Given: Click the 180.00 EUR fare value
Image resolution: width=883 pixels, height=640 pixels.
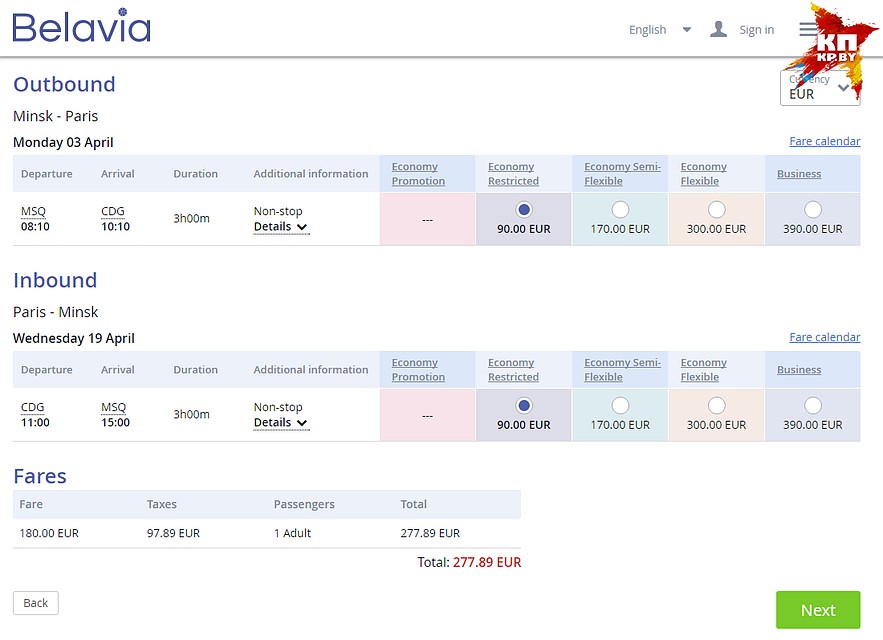Looking at the screenshot, I should (49, 533).
